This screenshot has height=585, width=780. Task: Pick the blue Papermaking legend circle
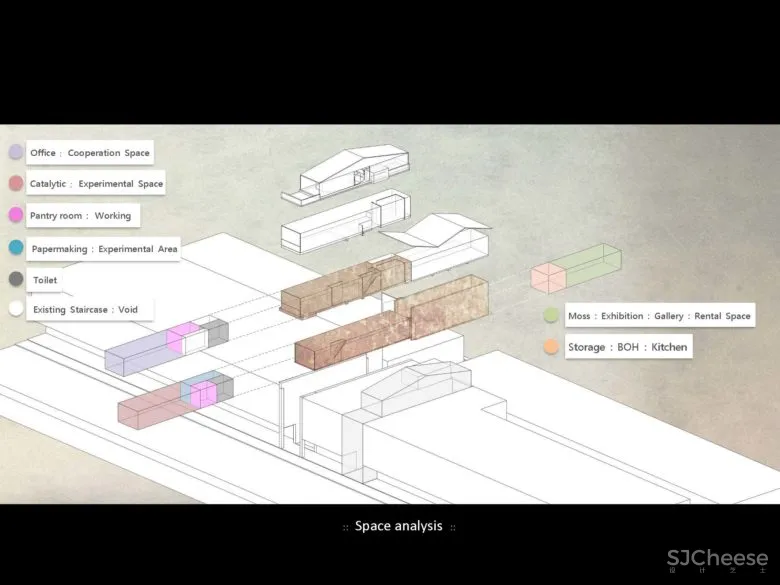coord(16,248)
